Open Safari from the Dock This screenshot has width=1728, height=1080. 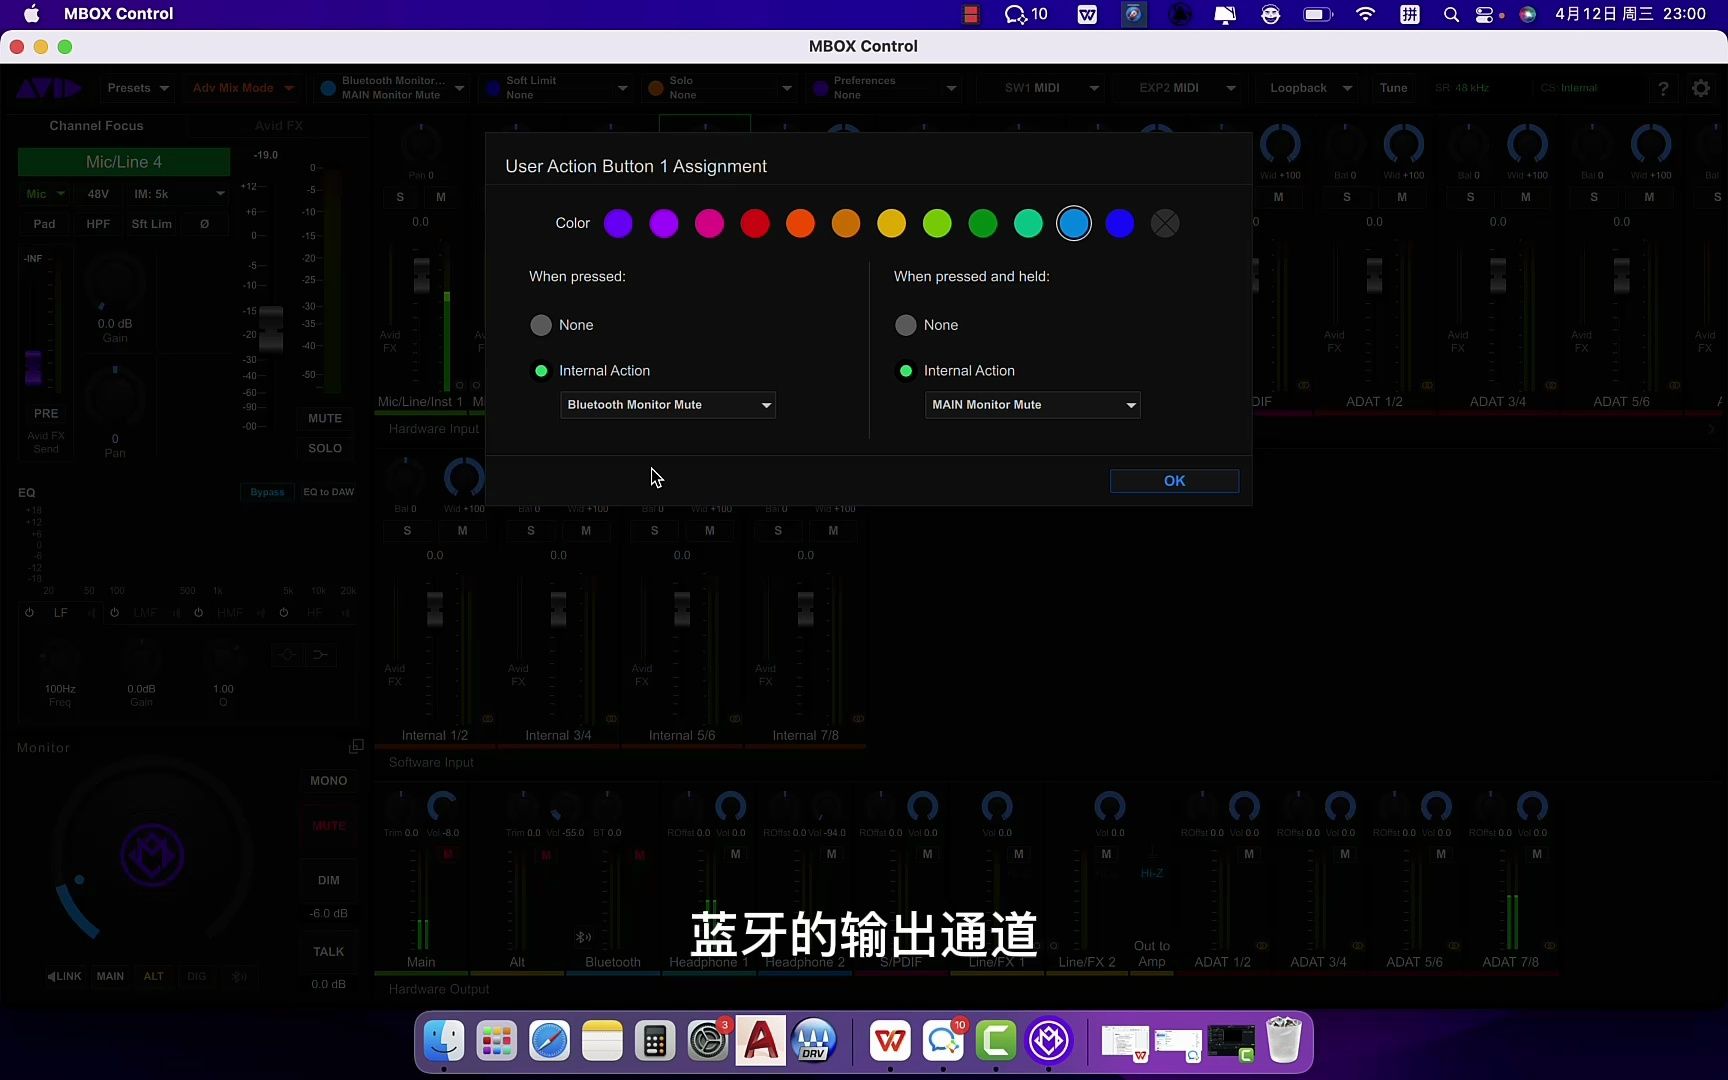click(549, 1041)
